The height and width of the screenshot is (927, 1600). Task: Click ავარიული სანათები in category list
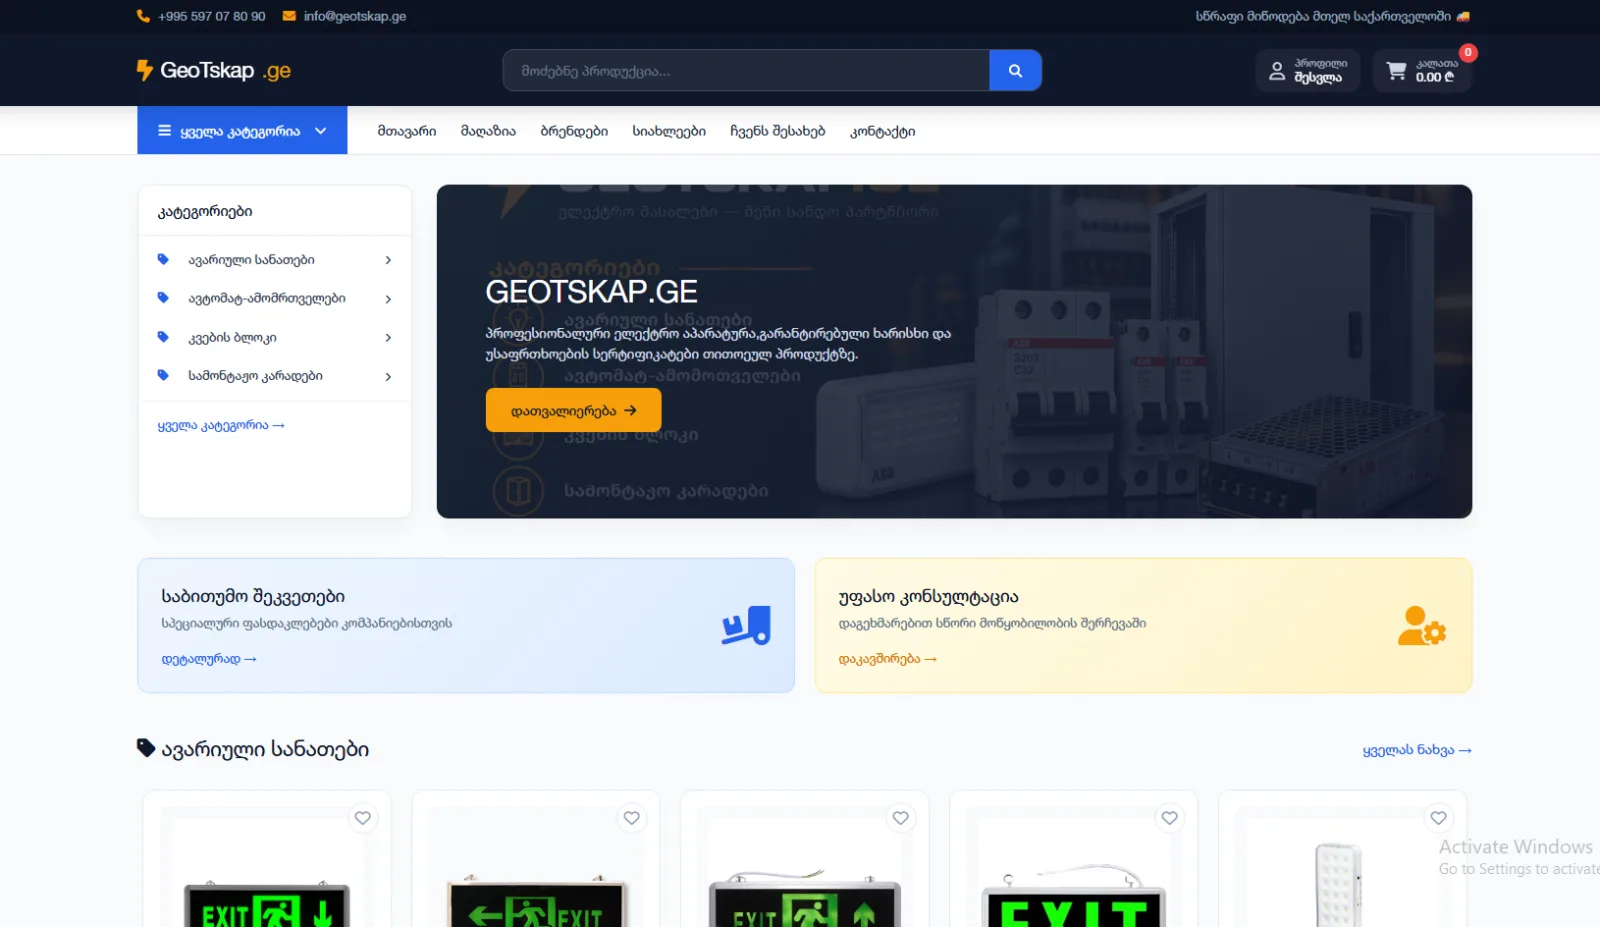[251, 260]
